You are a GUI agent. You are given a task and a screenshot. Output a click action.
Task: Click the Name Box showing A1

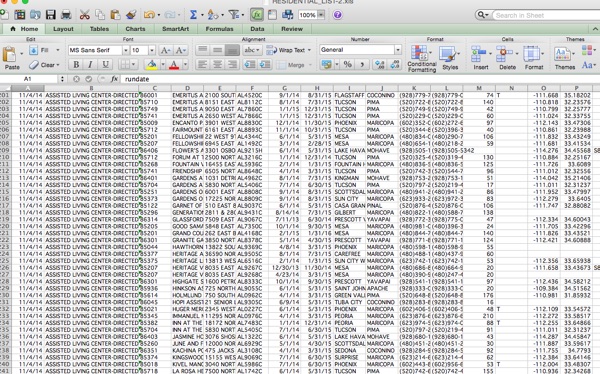point(29,79)
